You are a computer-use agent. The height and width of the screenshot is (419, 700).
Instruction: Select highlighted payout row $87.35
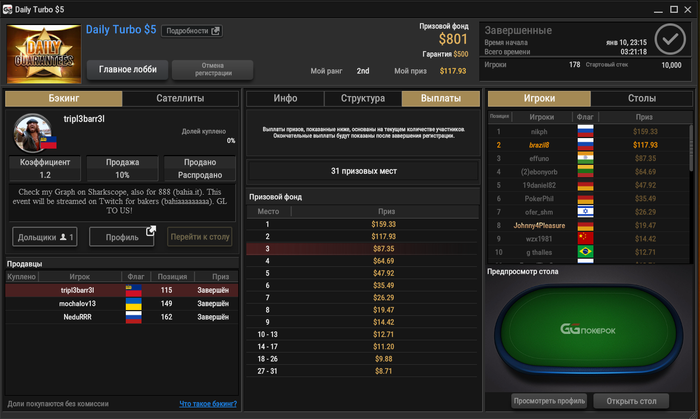pyautogui.click(x=362, y=249)
